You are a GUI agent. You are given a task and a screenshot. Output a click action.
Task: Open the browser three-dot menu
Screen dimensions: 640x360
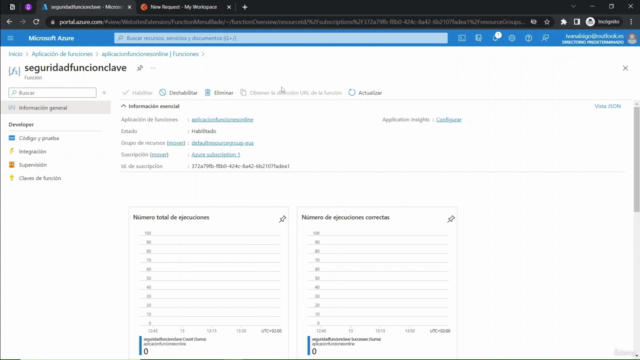point(631,22)
